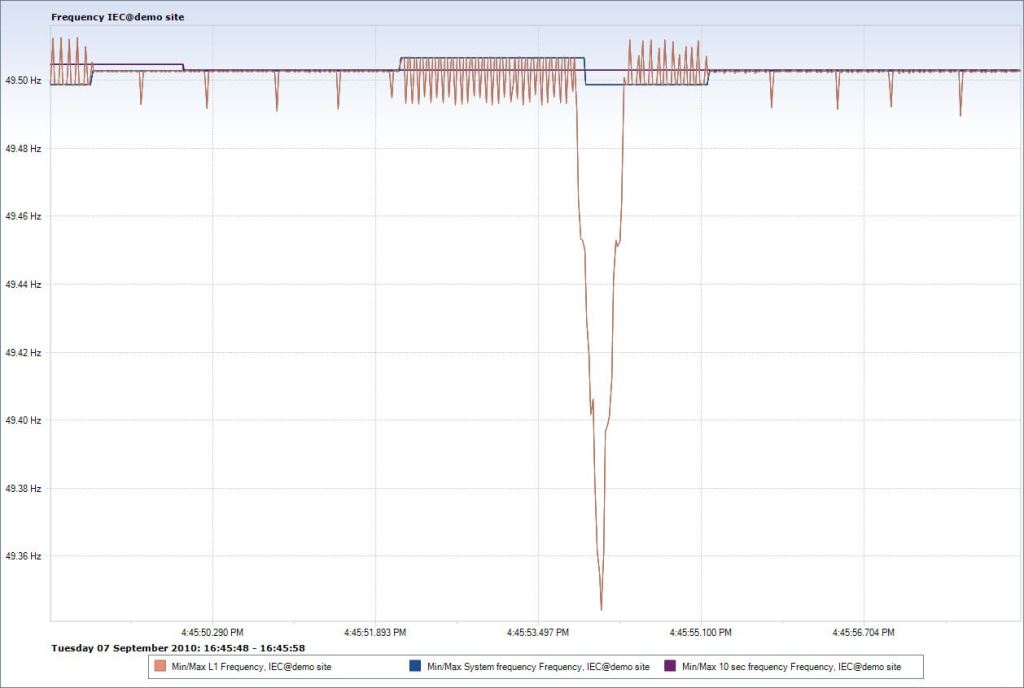
Task: Click the lowest point of the frequency dip
Action: coord(601,608)
